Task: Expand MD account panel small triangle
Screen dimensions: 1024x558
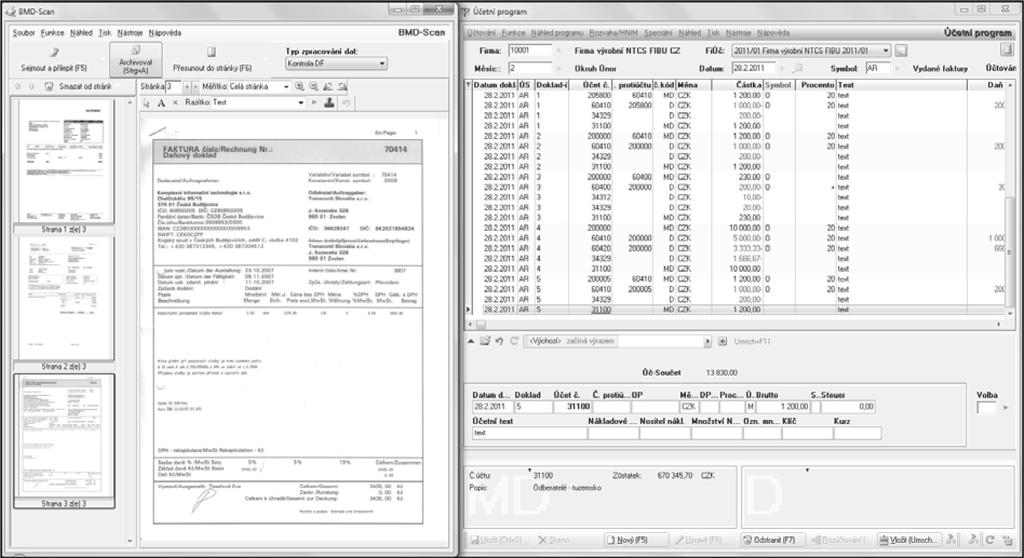Action: tap(529, 470)
